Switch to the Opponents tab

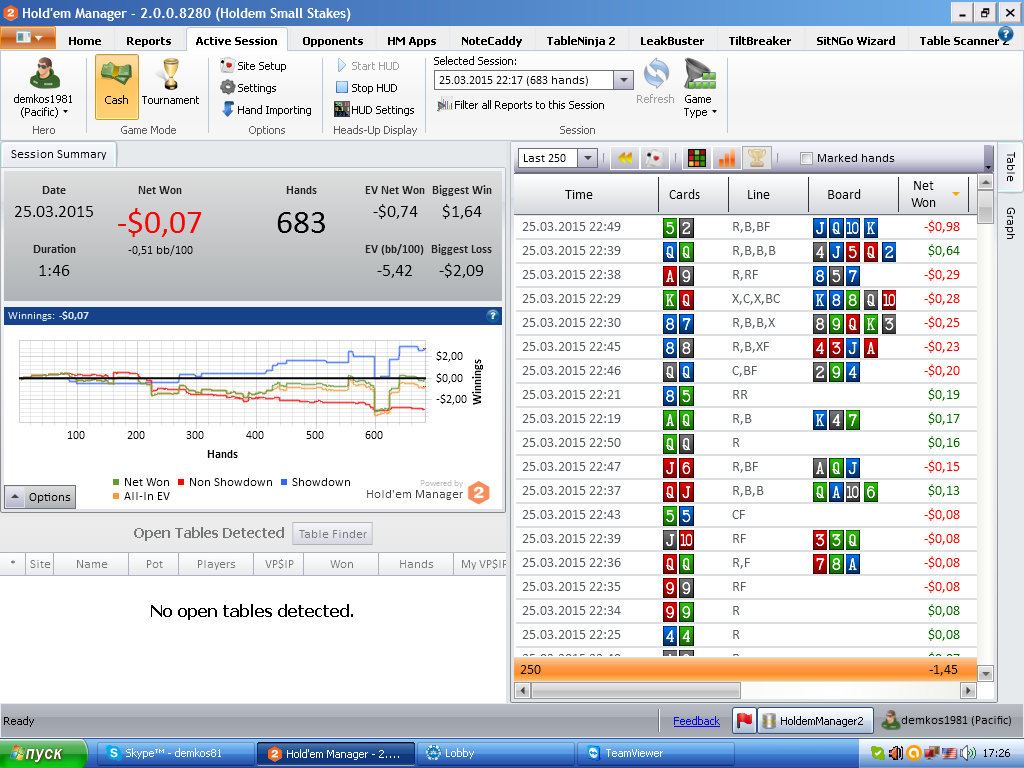click(x=332, y=40)
